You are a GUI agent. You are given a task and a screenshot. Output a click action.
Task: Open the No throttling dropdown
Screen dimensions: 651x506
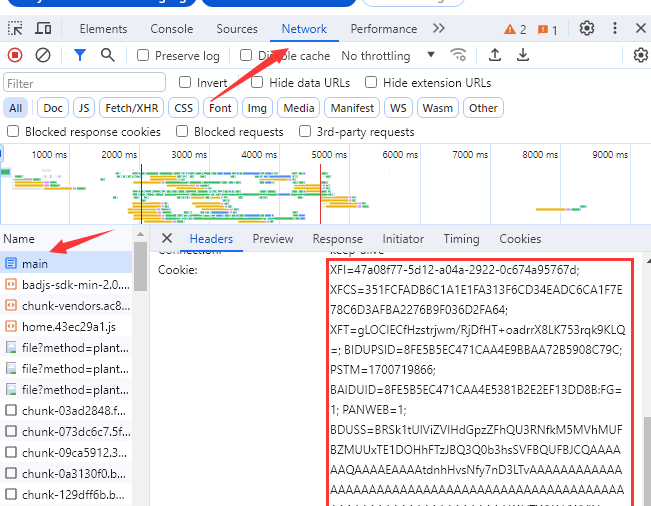tap(388, 56)
